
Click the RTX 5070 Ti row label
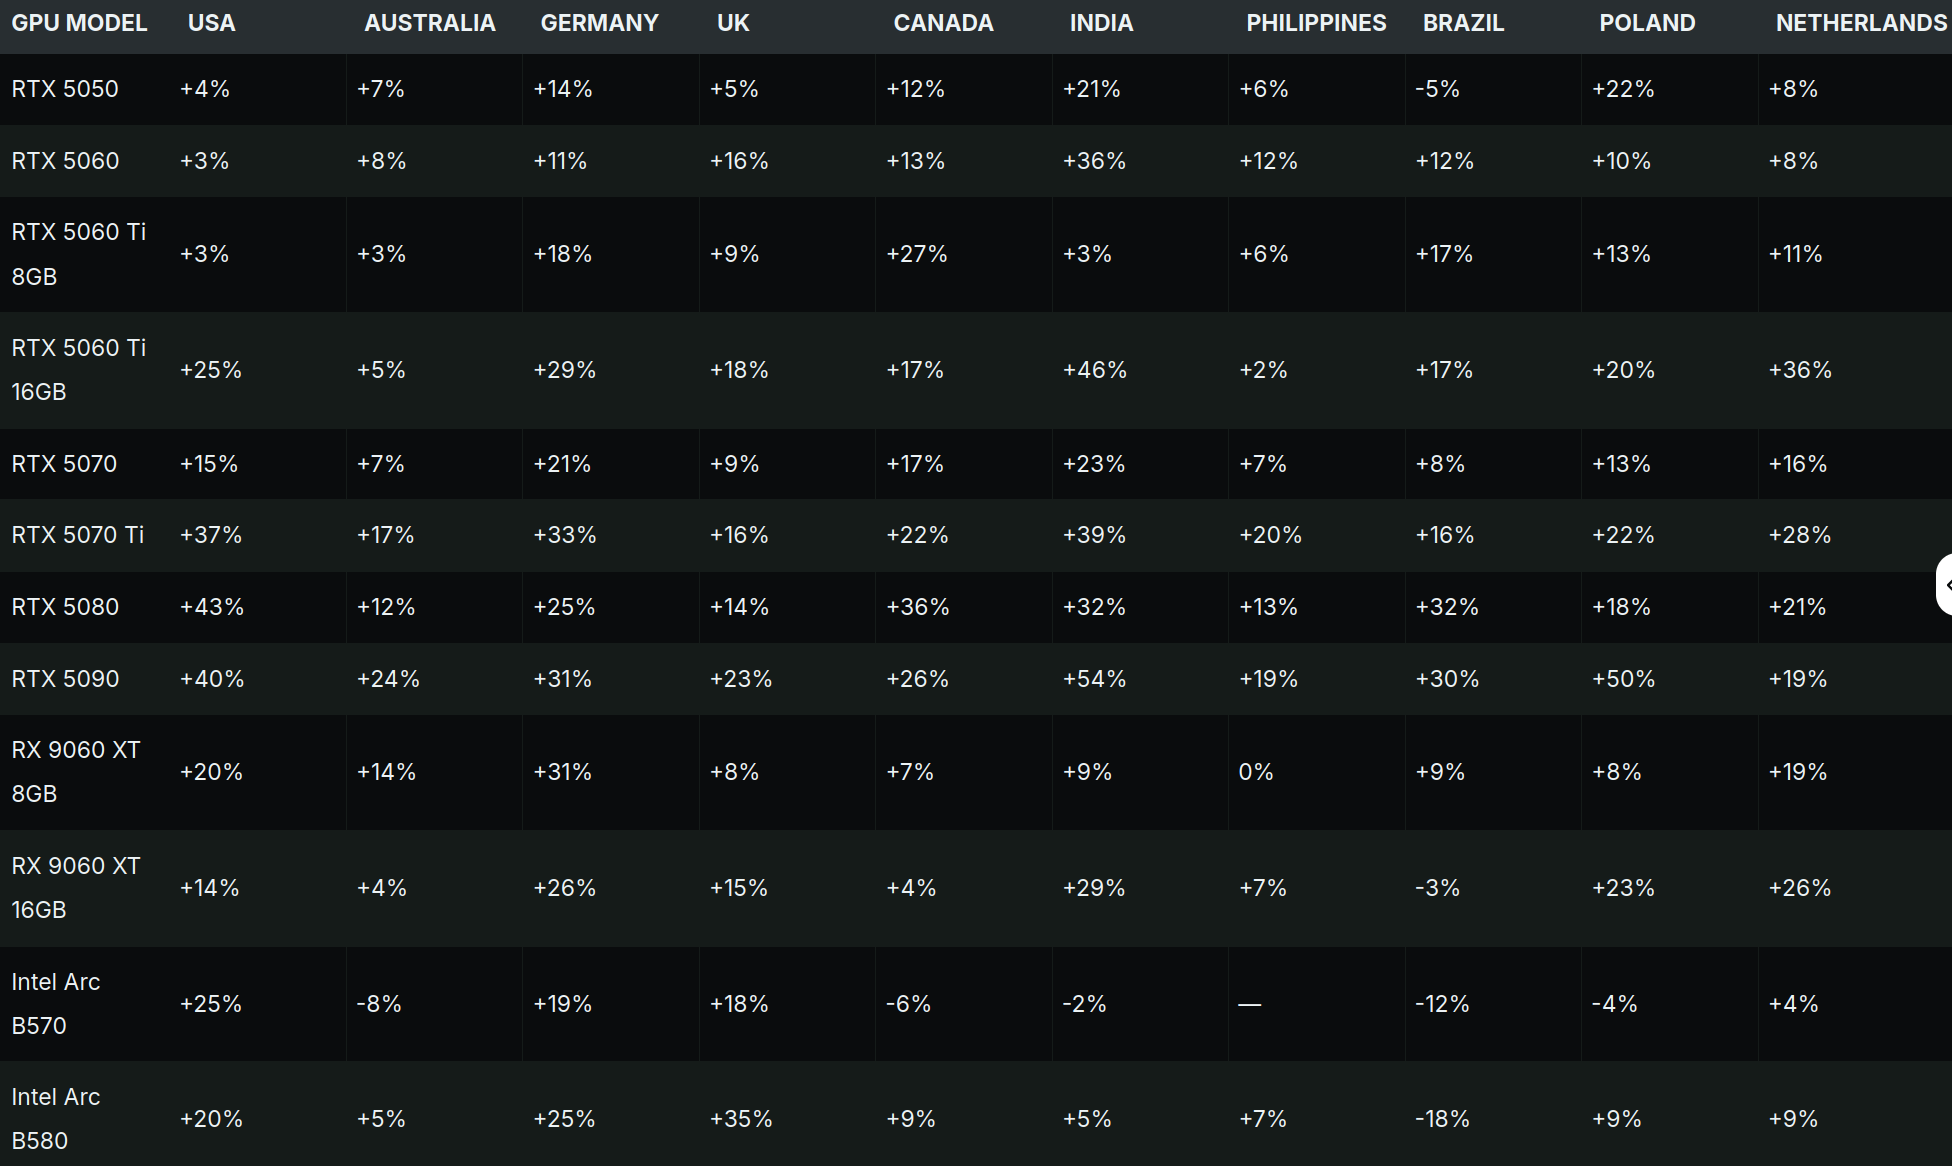point(78,535)
